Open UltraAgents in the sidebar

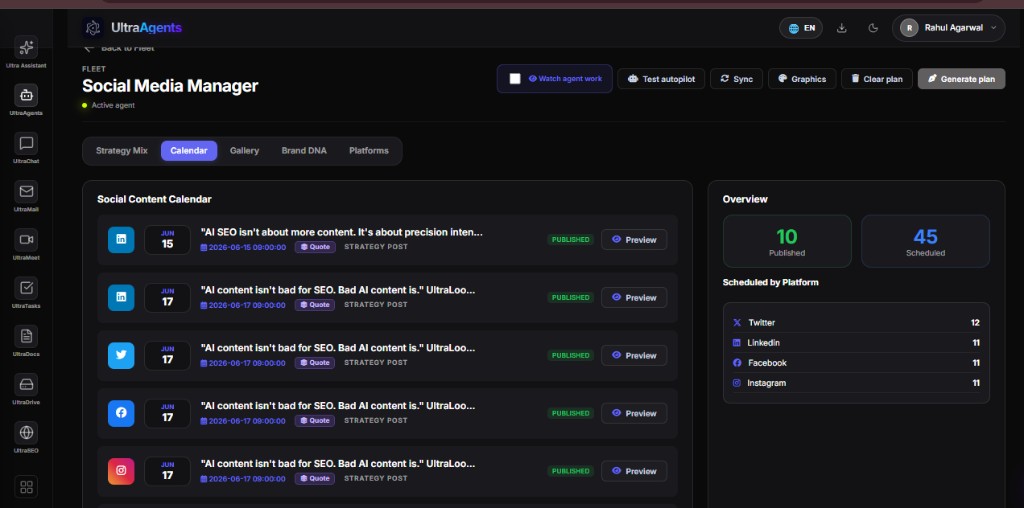click(26, 95)
